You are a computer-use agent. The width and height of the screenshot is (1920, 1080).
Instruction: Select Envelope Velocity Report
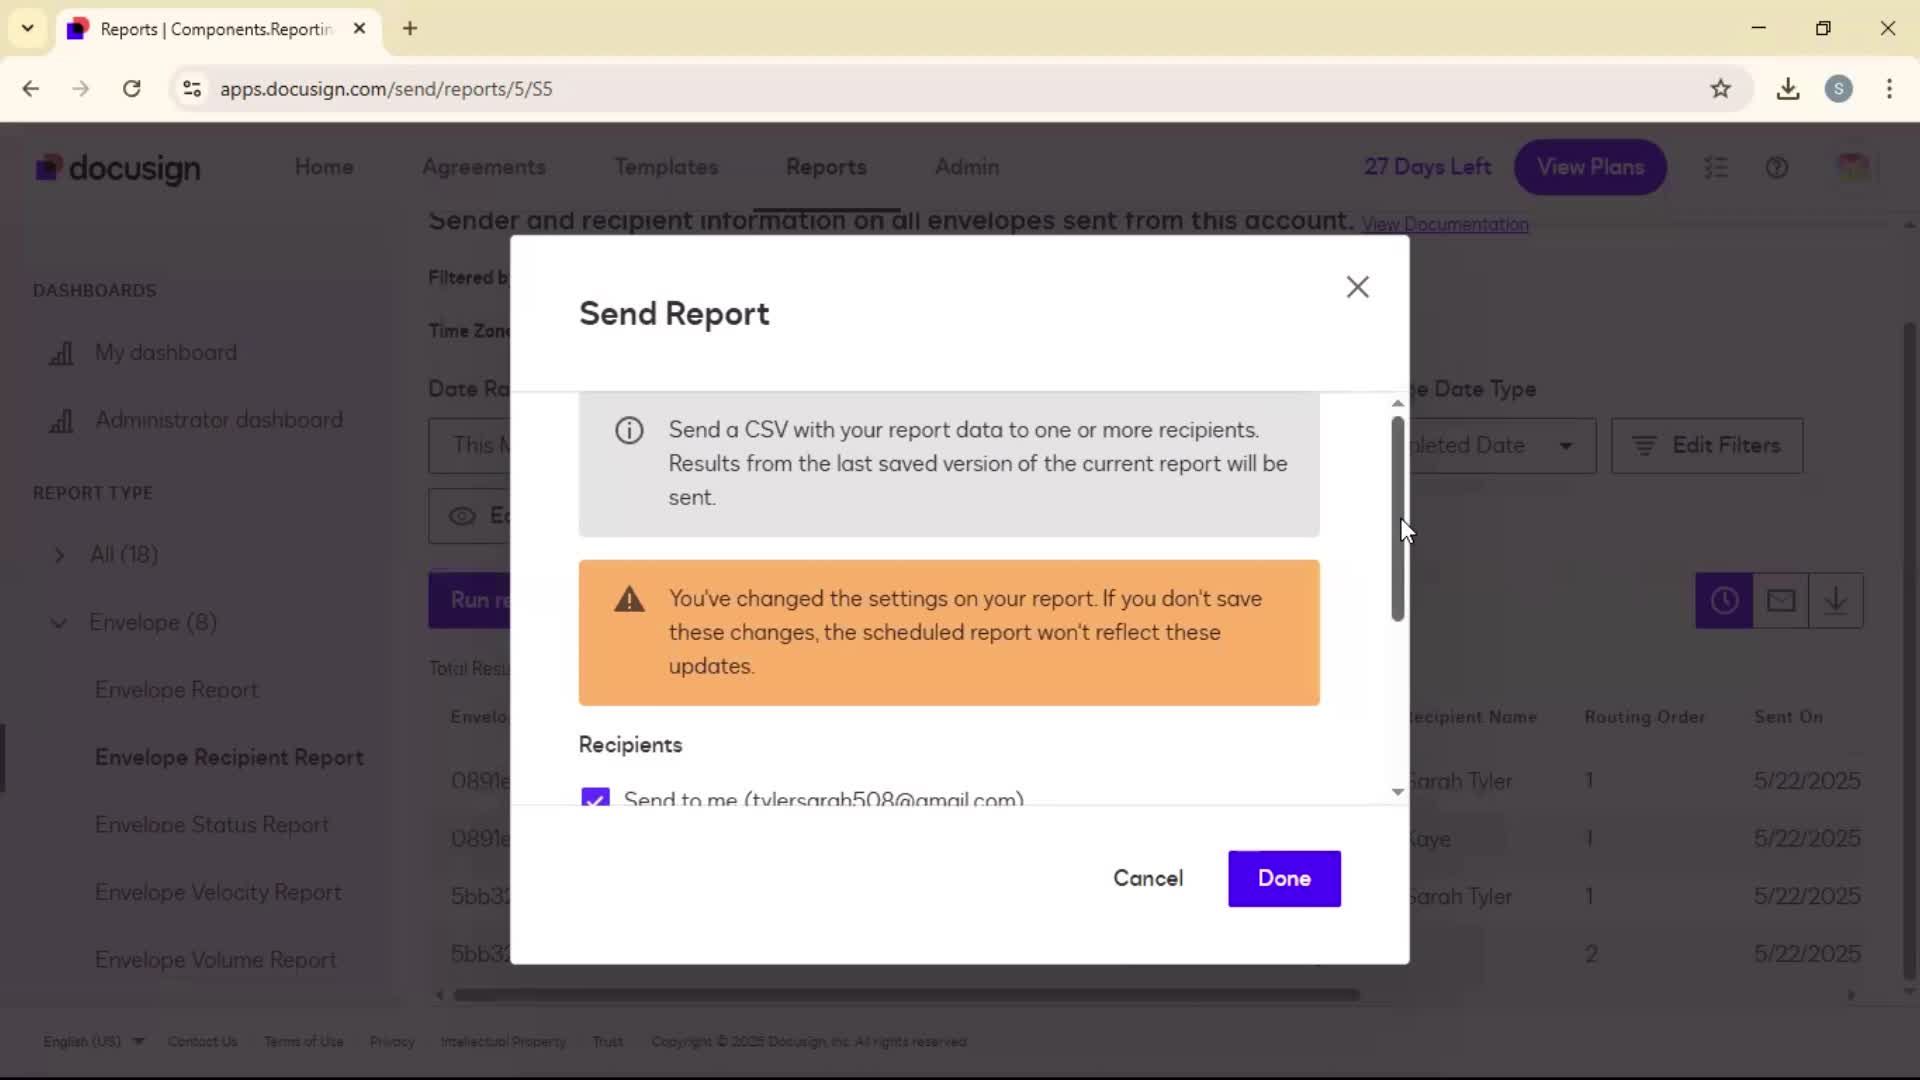pos(218,892)
